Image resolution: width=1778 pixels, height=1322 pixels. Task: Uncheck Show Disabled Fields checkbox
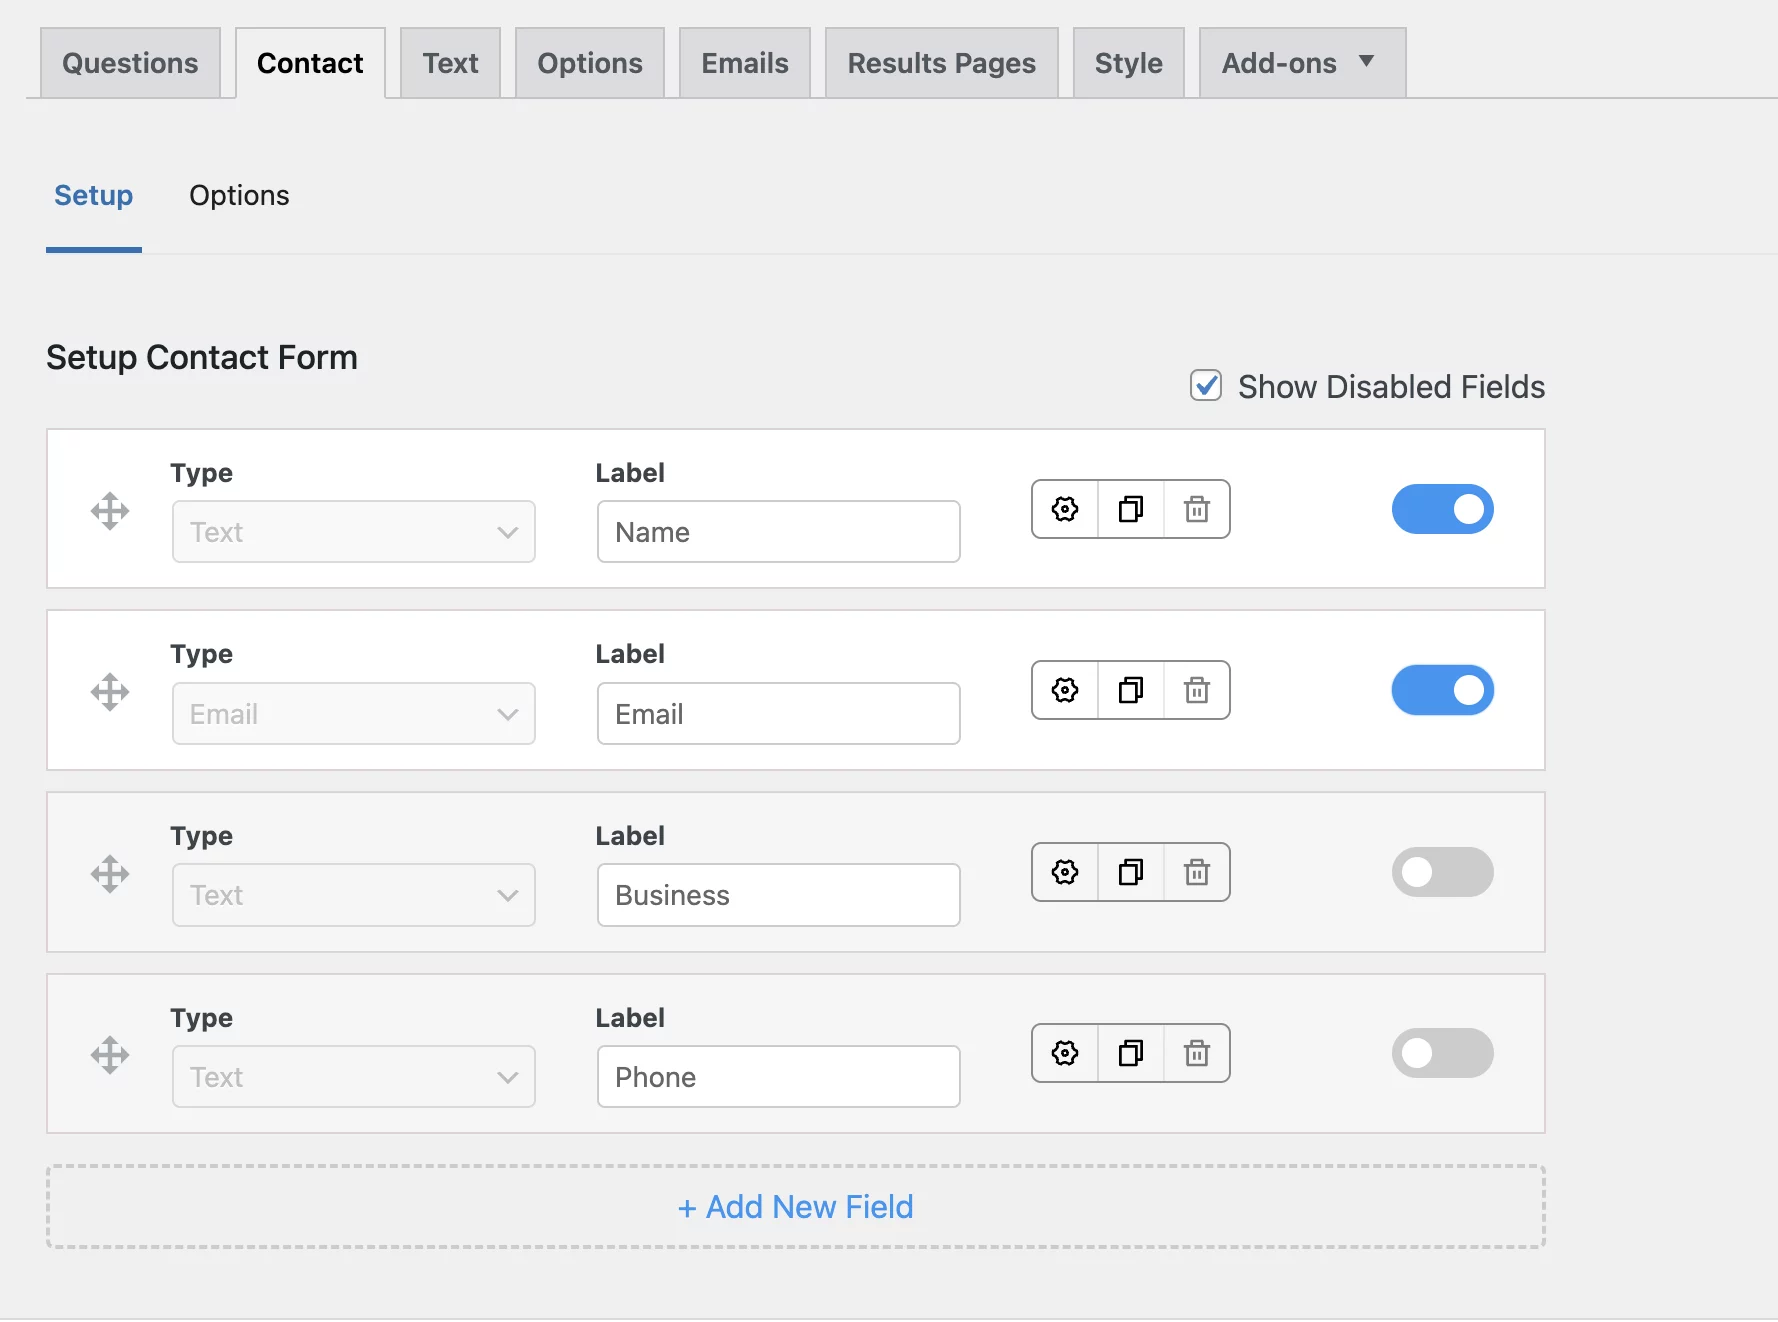pos(1206,386)
